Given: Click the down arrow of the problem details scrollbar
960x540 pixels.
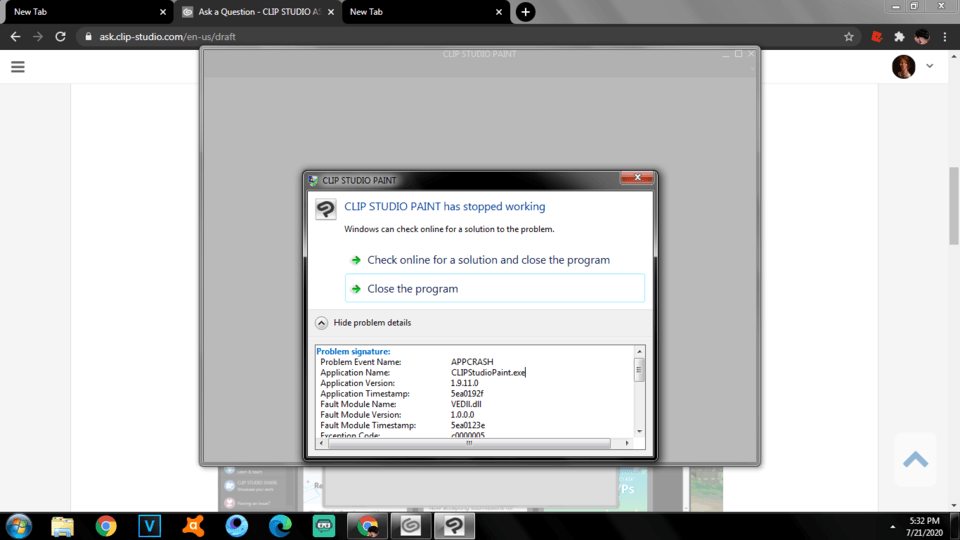Looking at the screenshot, I should [639, 432].
